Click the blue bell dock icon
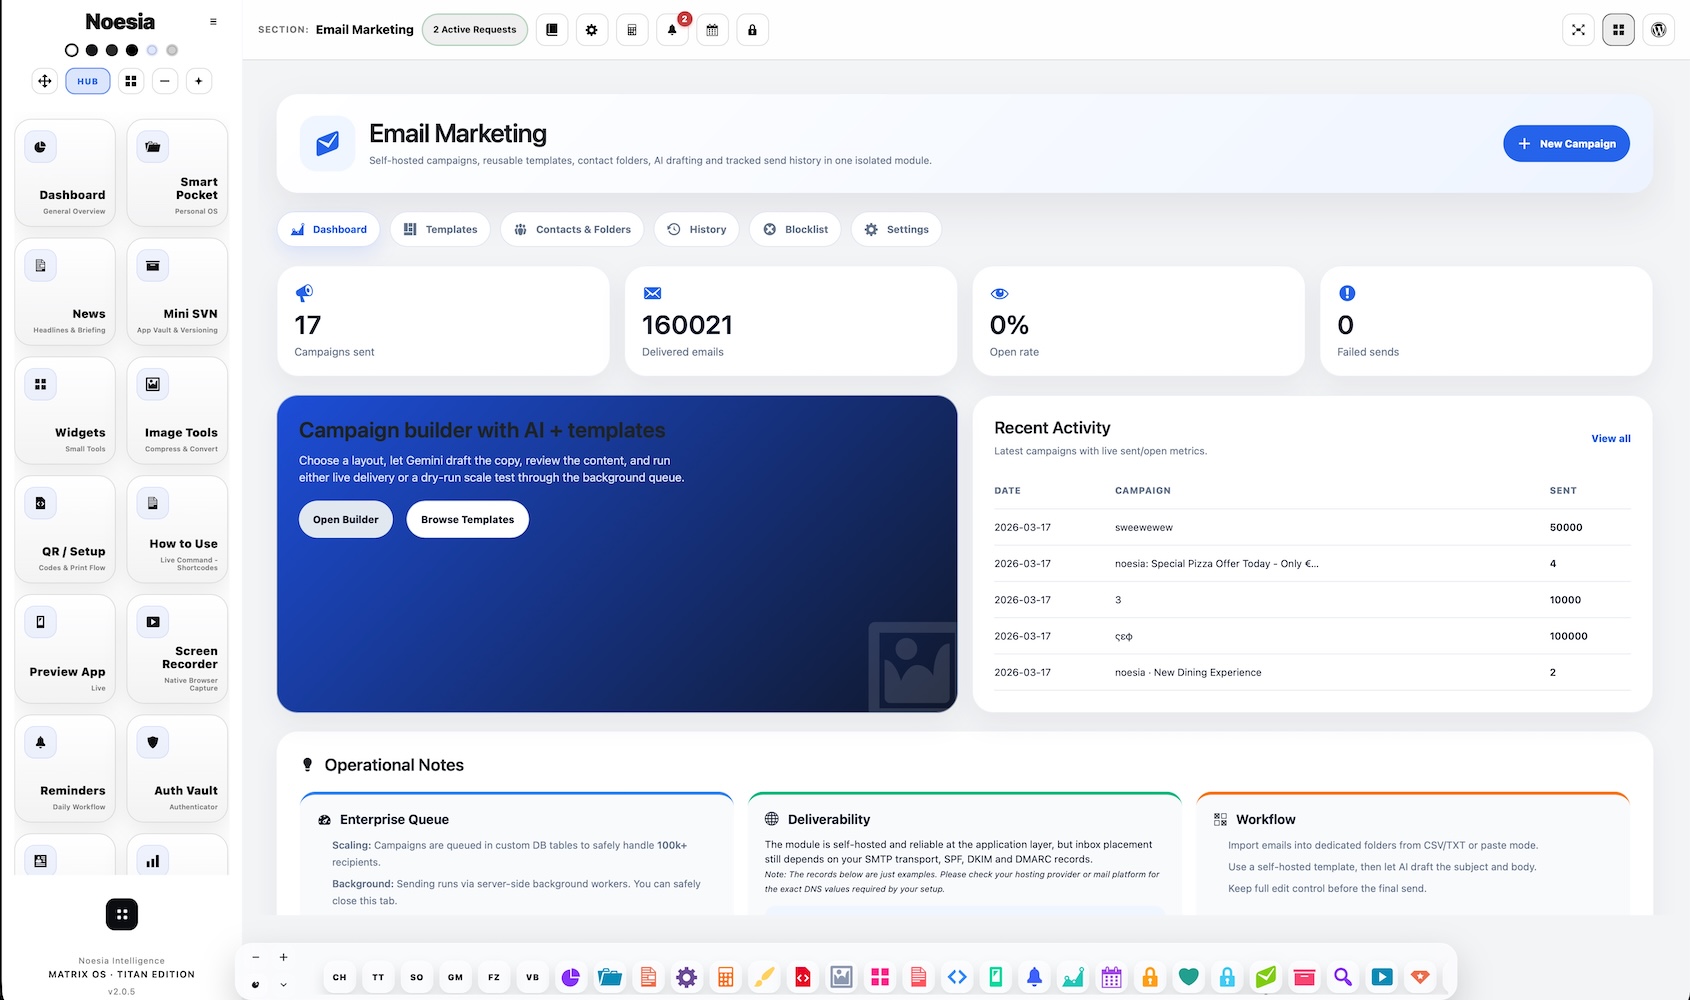Viewport: 1690px width, 1000px height. 1034,977
